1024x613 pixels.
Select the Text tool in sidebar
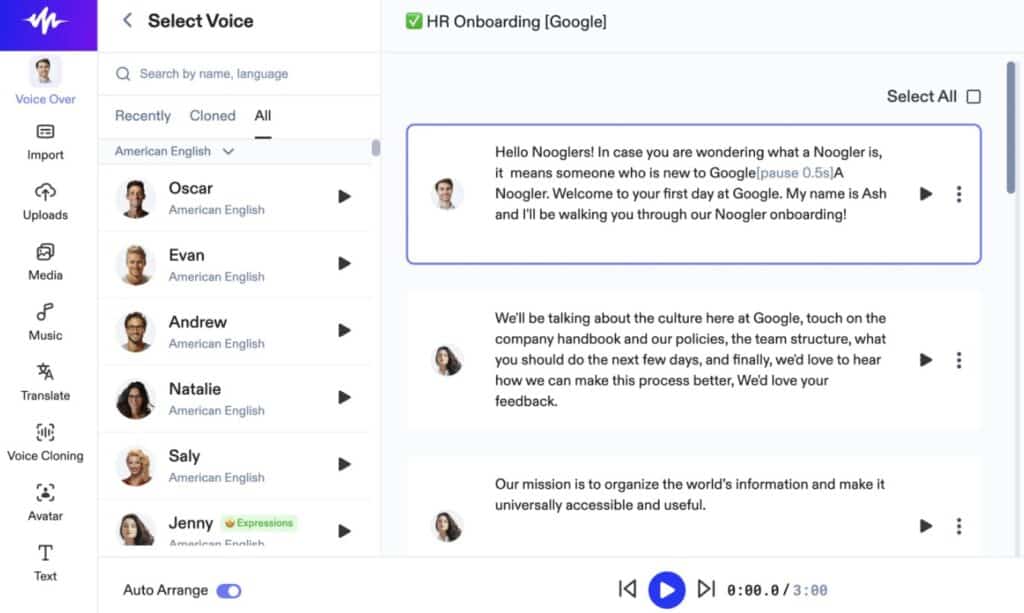click(45, 562)
